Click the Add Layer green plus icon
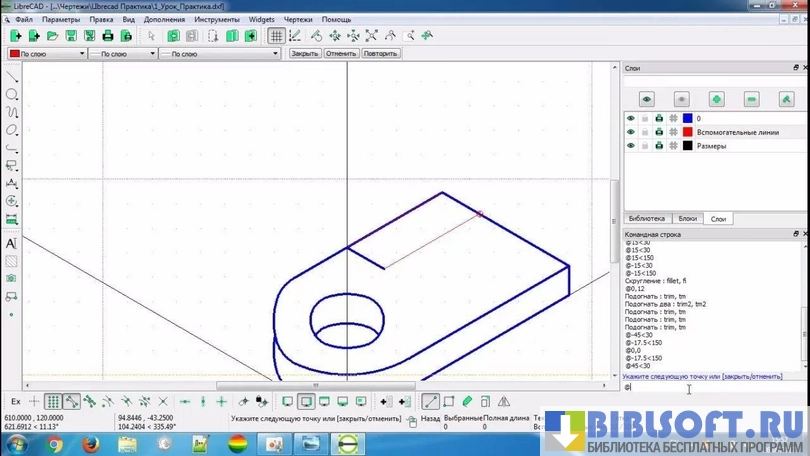 click(x=716, y=99)
